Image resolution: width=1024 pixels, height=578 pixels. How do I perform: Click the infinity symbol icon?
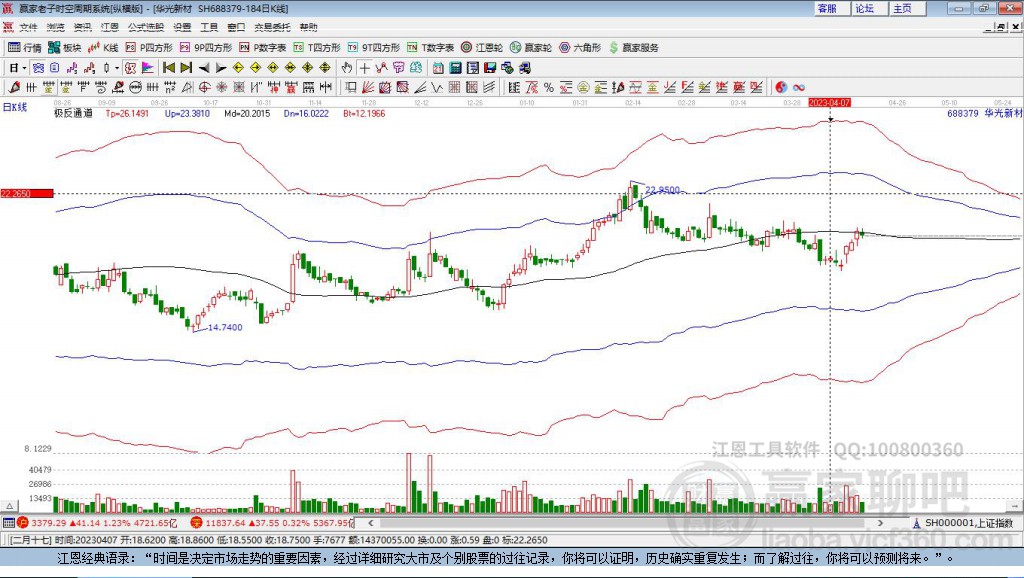pos(799,88)
